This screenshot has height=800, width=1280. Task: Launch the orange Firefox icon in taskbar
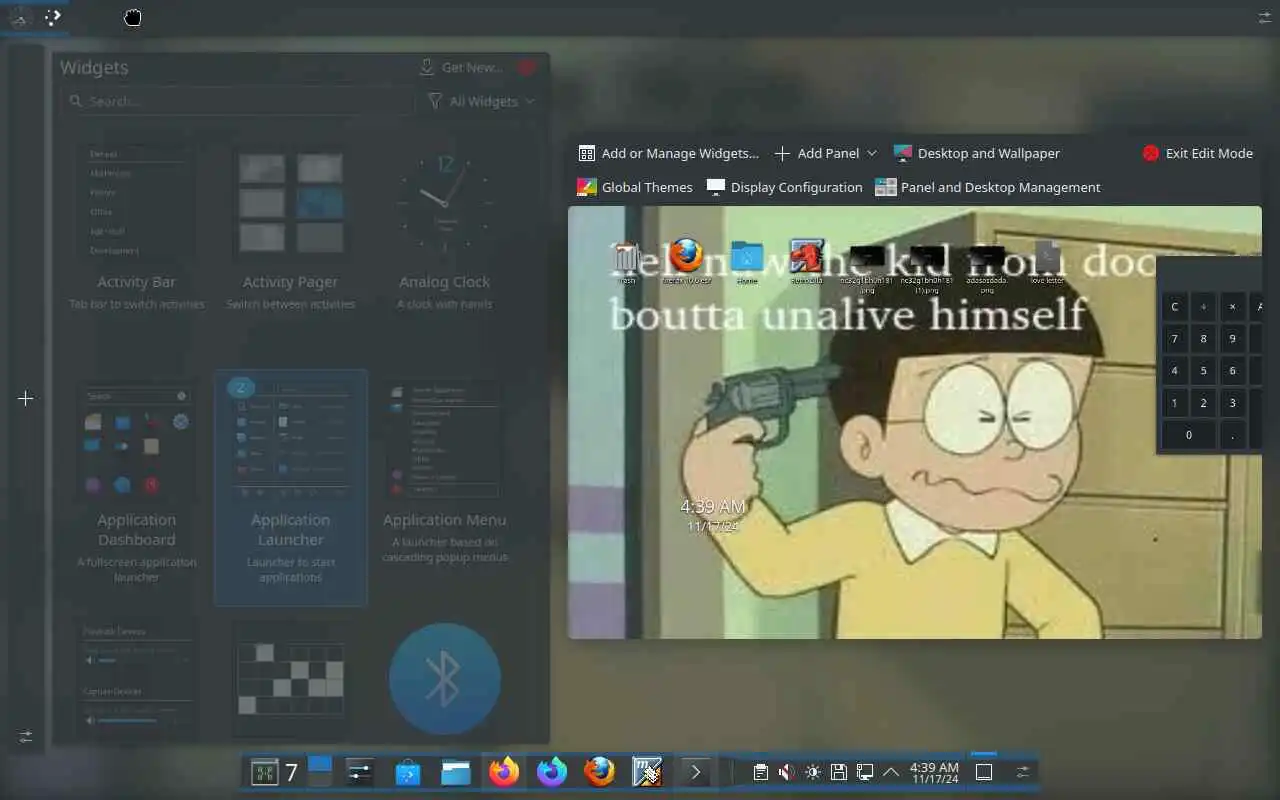click(x=504, y=772)
